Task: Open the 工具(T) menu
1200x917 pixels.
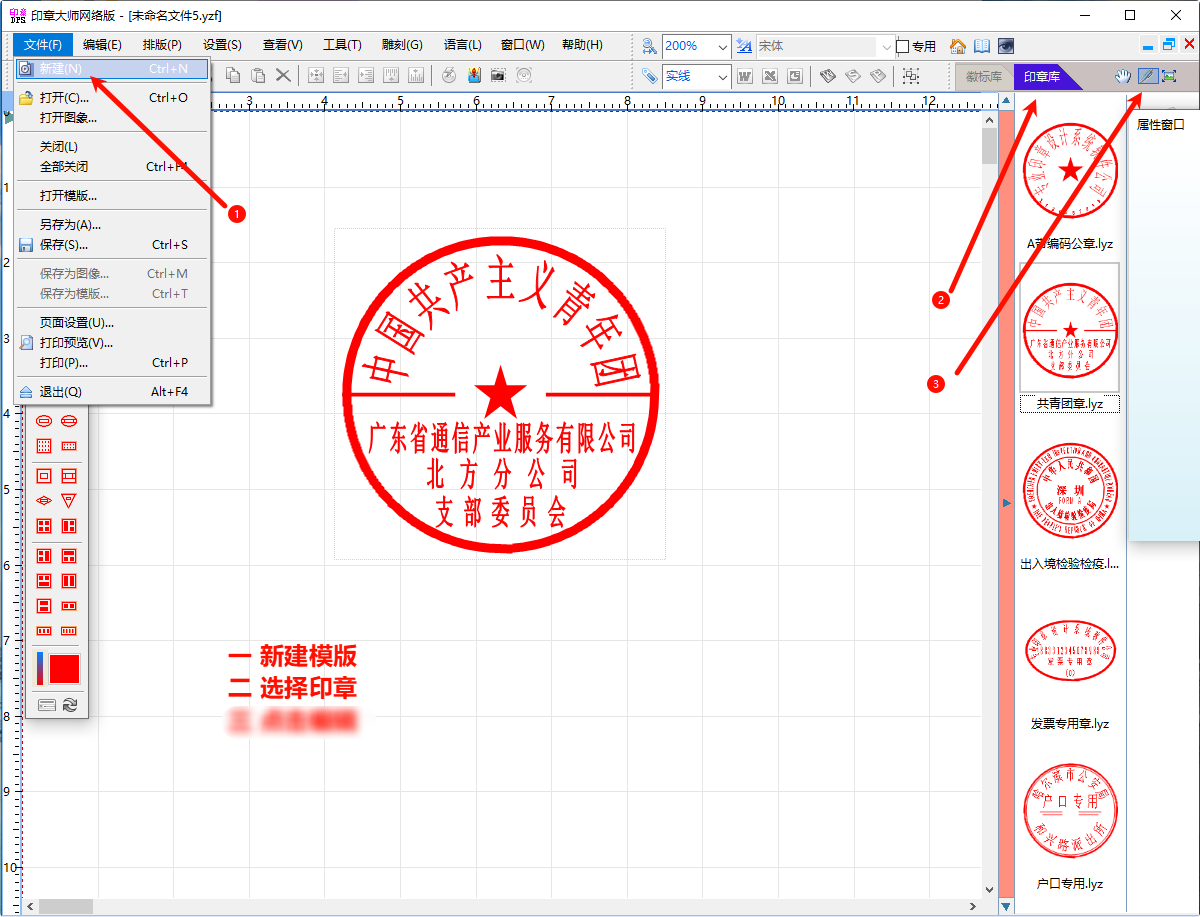Action: (342, 45)
